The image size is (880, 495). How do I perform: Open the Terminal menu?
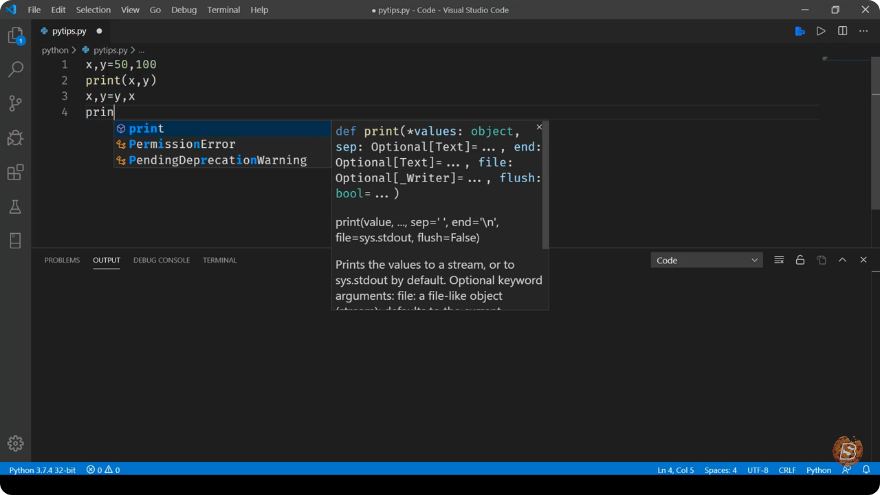(x=223, y=10)
